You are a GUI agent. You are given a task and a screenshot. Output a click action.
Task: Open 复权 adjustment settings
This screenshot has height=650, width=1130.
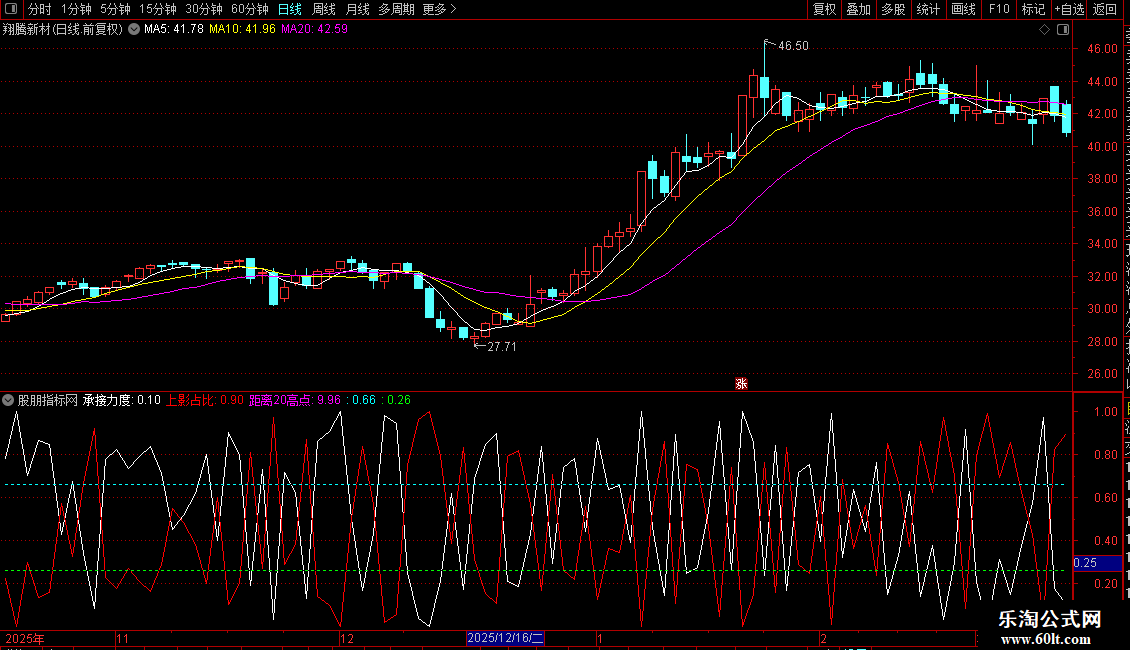[824, 9]
